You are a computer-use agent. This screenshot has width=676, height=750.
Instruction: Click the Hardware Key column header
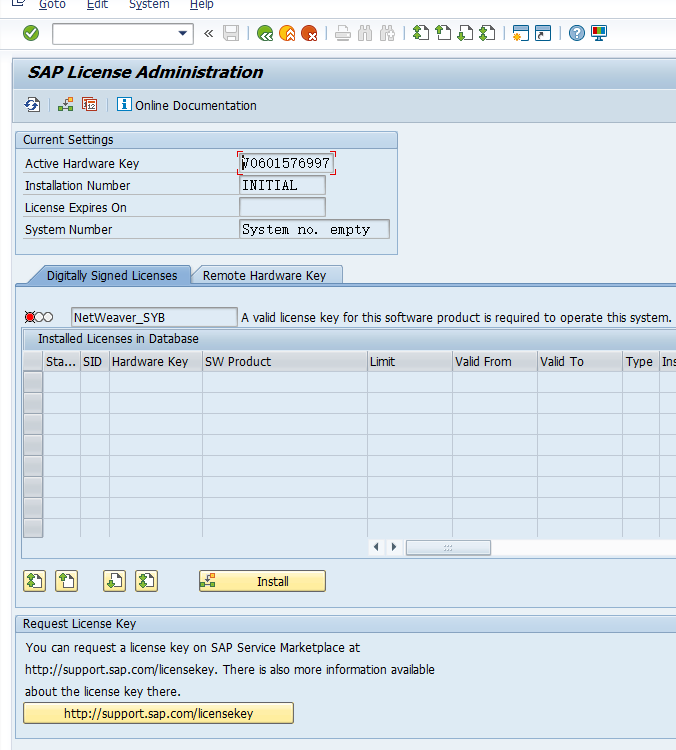click(x=156, y=362)
